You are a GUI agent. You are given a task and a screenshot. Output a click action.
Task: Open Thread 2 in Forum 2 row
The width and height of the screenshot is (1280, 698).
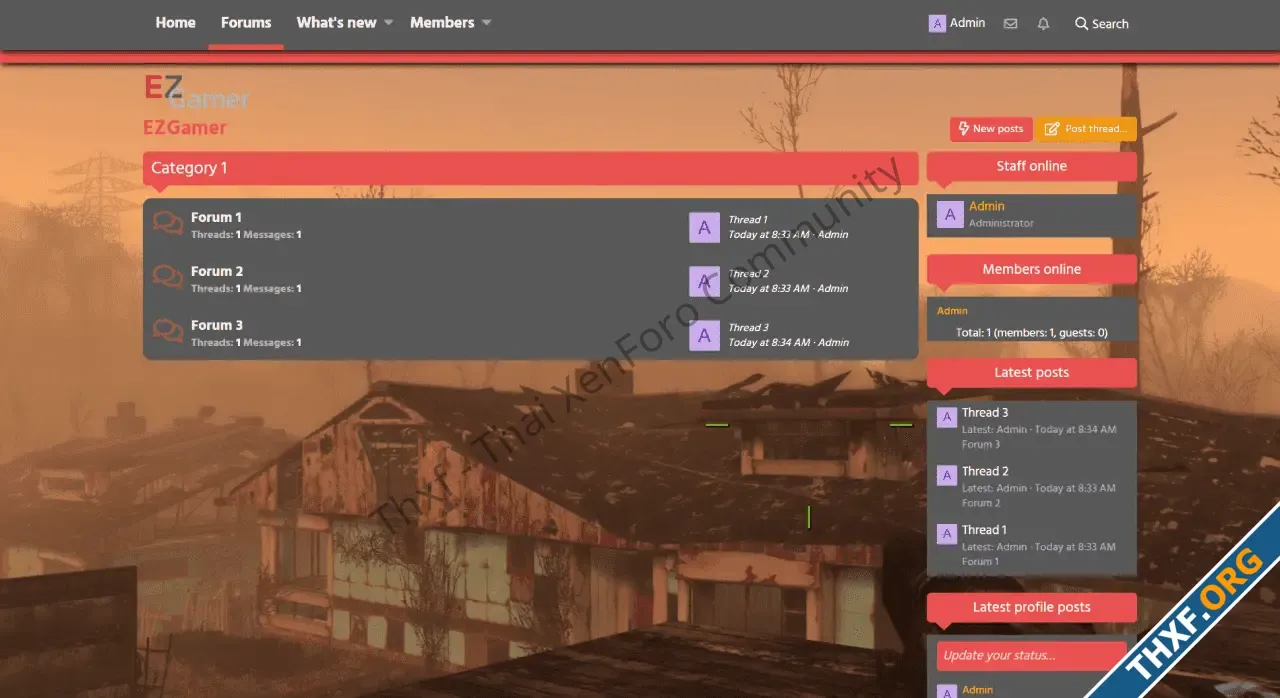pos(748,274)
